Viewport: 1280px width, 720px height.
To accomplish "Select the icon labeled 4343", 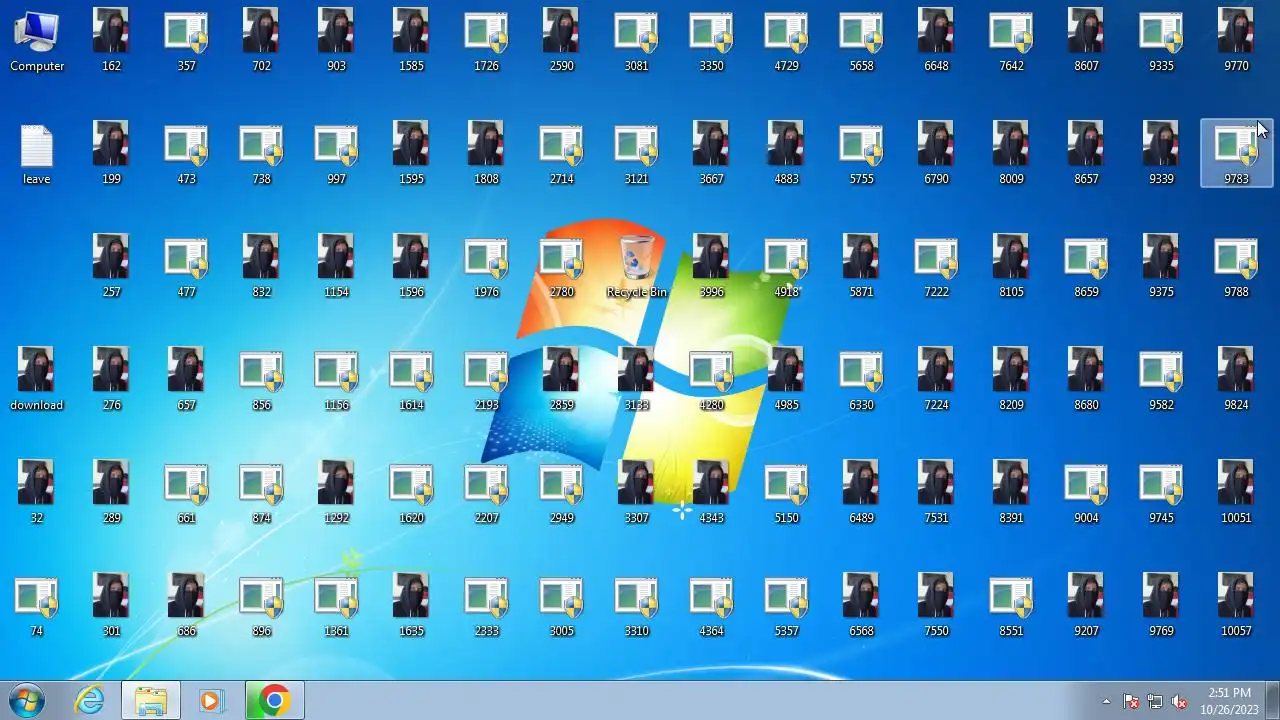I will click(711, 493).
